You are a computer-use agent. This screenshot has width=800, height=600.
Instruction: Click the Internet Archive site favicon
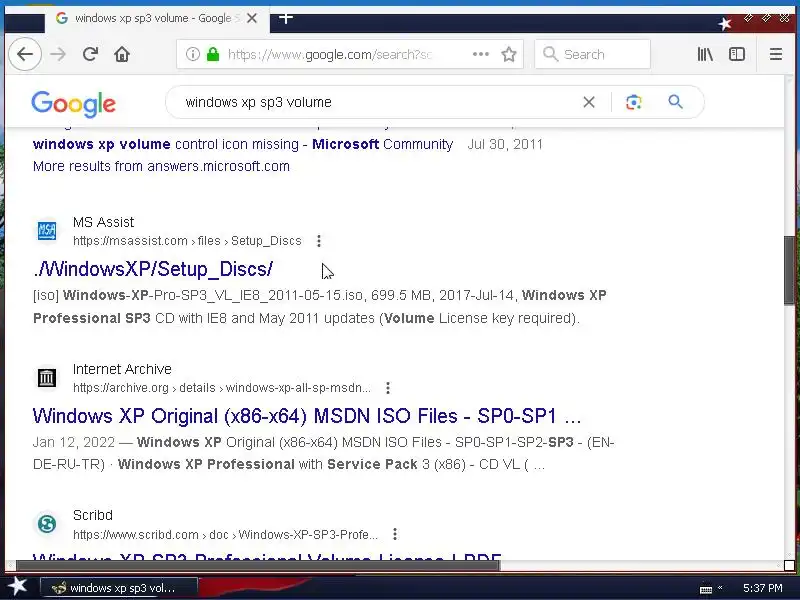pos(47,378)
